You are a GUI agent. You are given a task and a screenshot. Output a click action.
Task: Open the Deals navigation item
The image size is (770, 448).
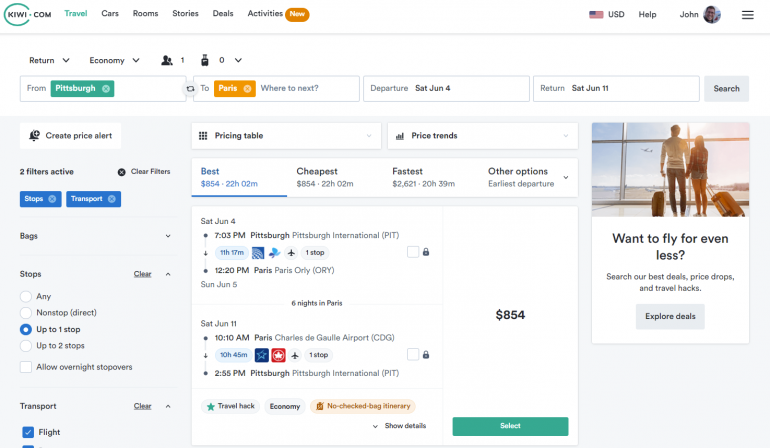tap(223, 14)
